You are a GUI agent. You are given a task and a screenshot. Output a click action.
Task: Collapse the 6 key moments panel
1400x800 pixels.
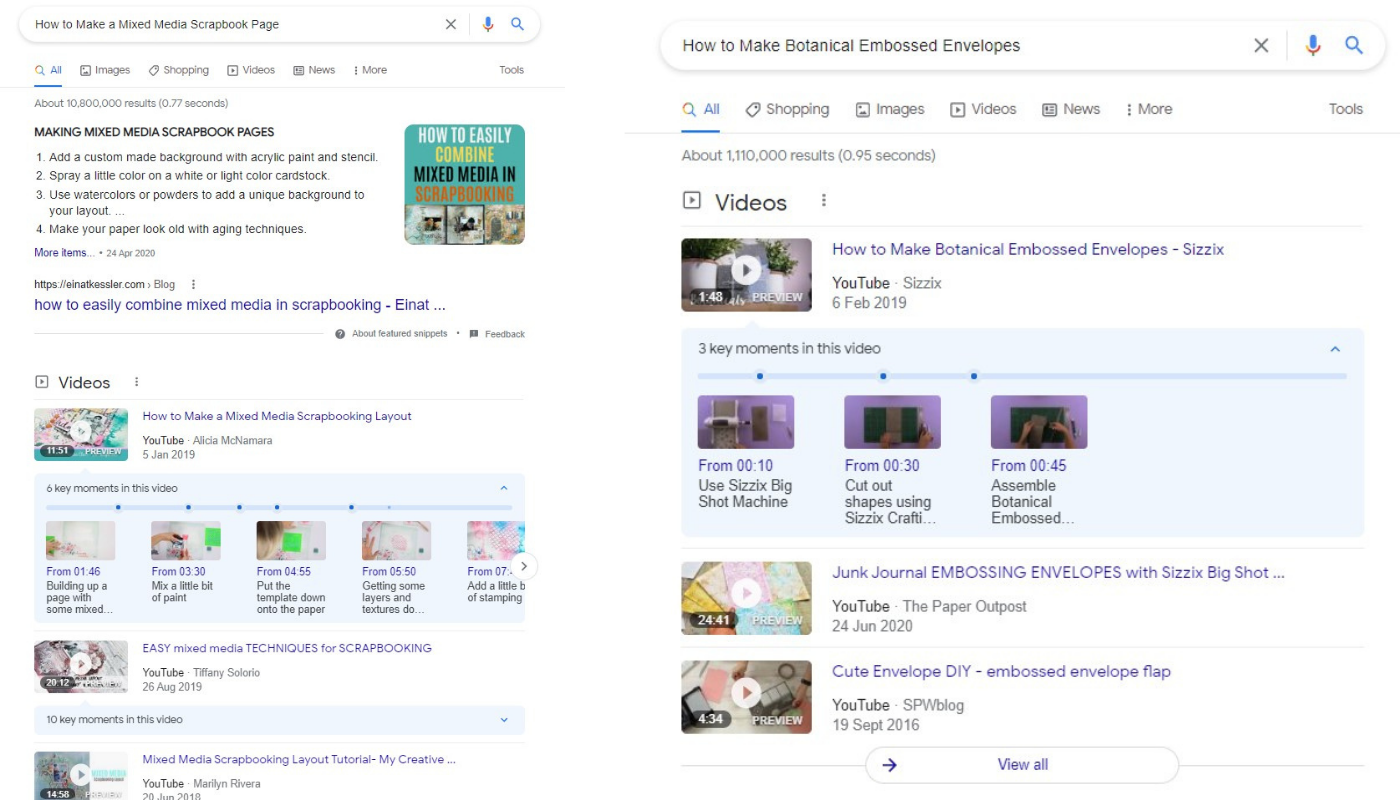(504, 488)
